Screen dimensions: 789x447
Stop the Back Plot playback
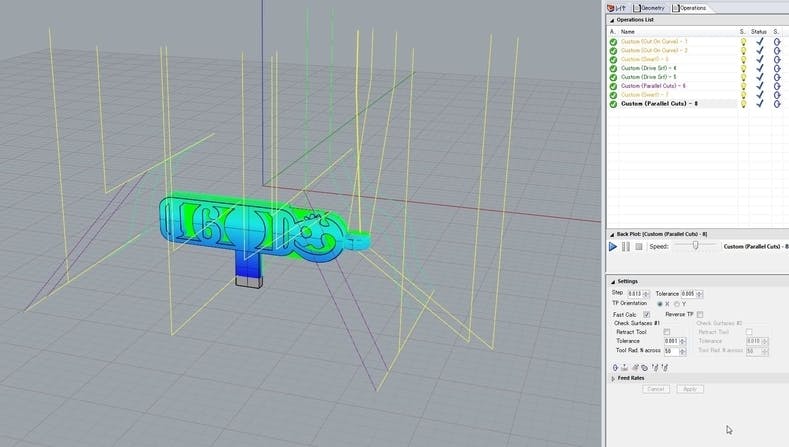(638, 246)
